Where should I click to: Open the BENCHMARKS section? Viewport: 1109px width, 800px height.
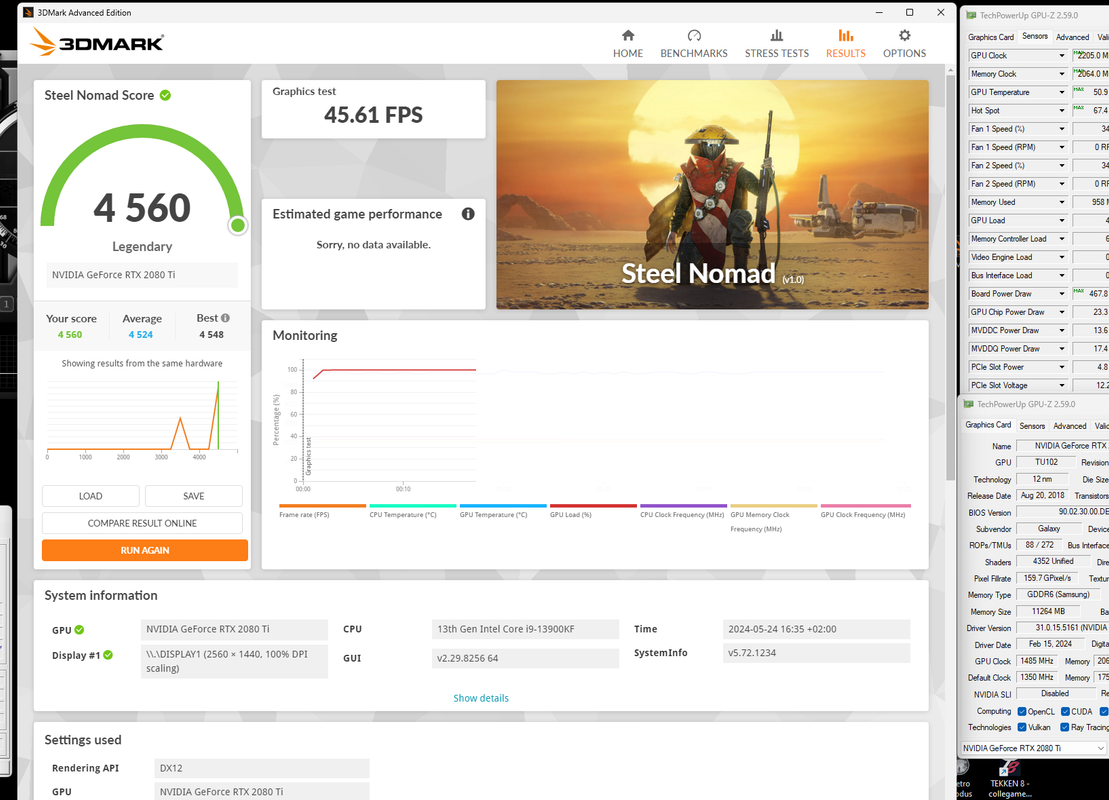tap(694, 44)
